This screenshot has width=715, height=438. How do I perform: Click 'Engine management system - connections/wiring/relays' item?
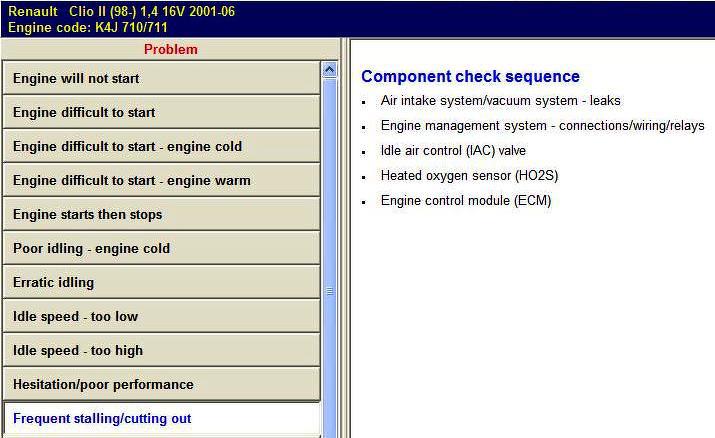(542, 126)
